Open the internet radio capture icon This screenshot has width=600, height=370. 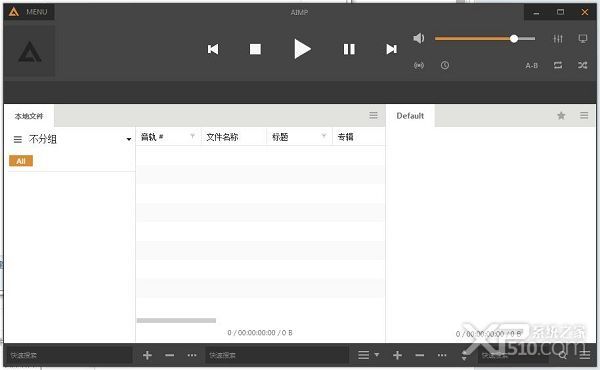click(419, 65)
